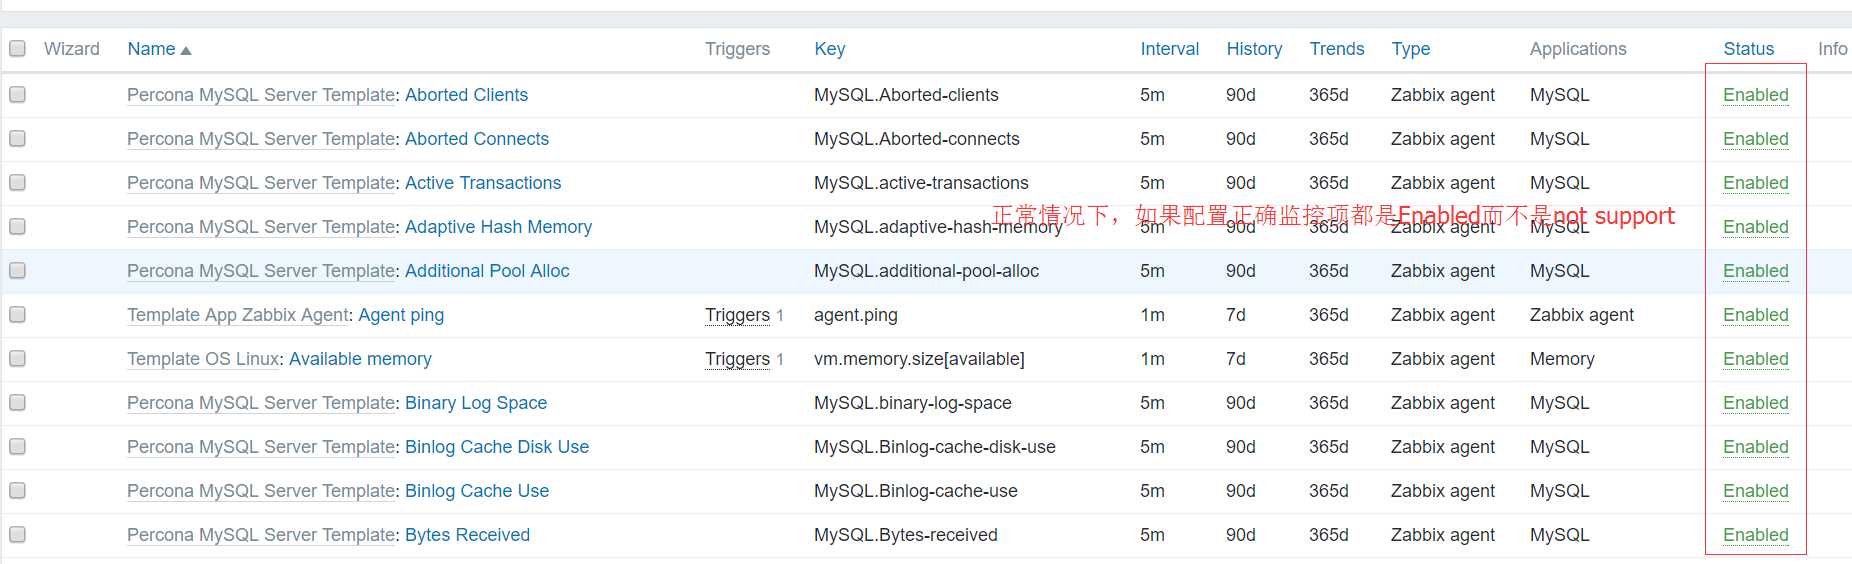The image size is (1852, 564).
Task: Open Percona template link in Aborted Clients row
Action: click(261, 95)
